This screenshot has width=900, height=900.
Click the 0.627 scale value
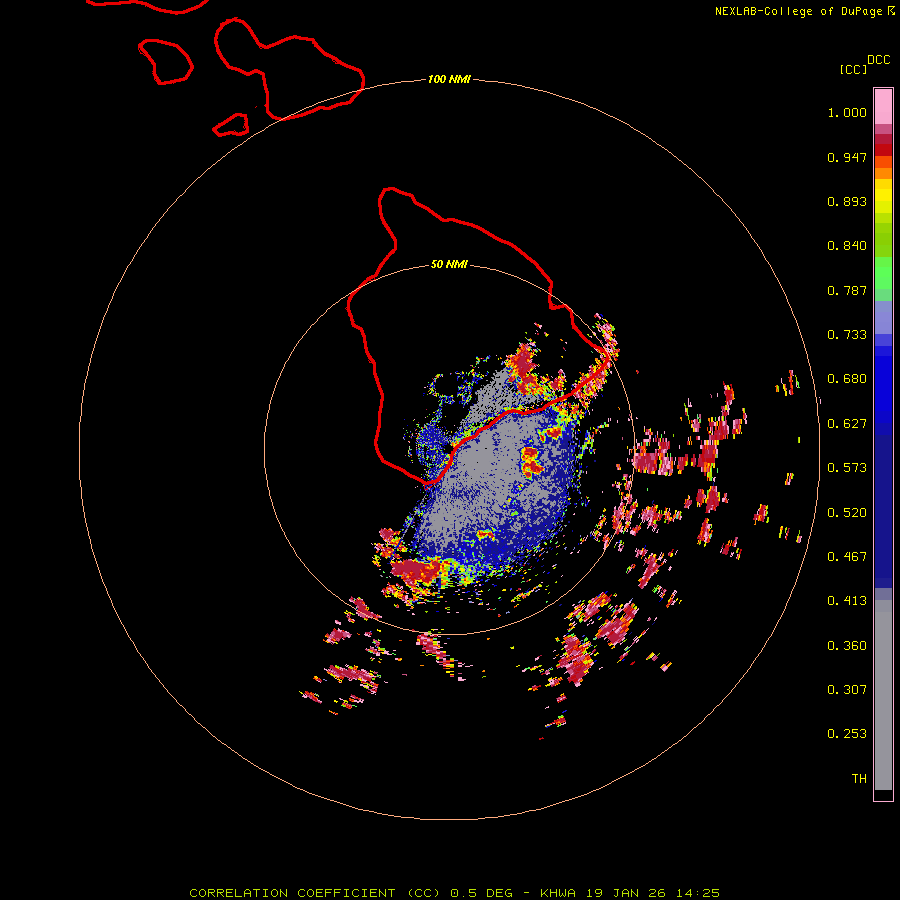pyautogui.click(x=847, y=424)
